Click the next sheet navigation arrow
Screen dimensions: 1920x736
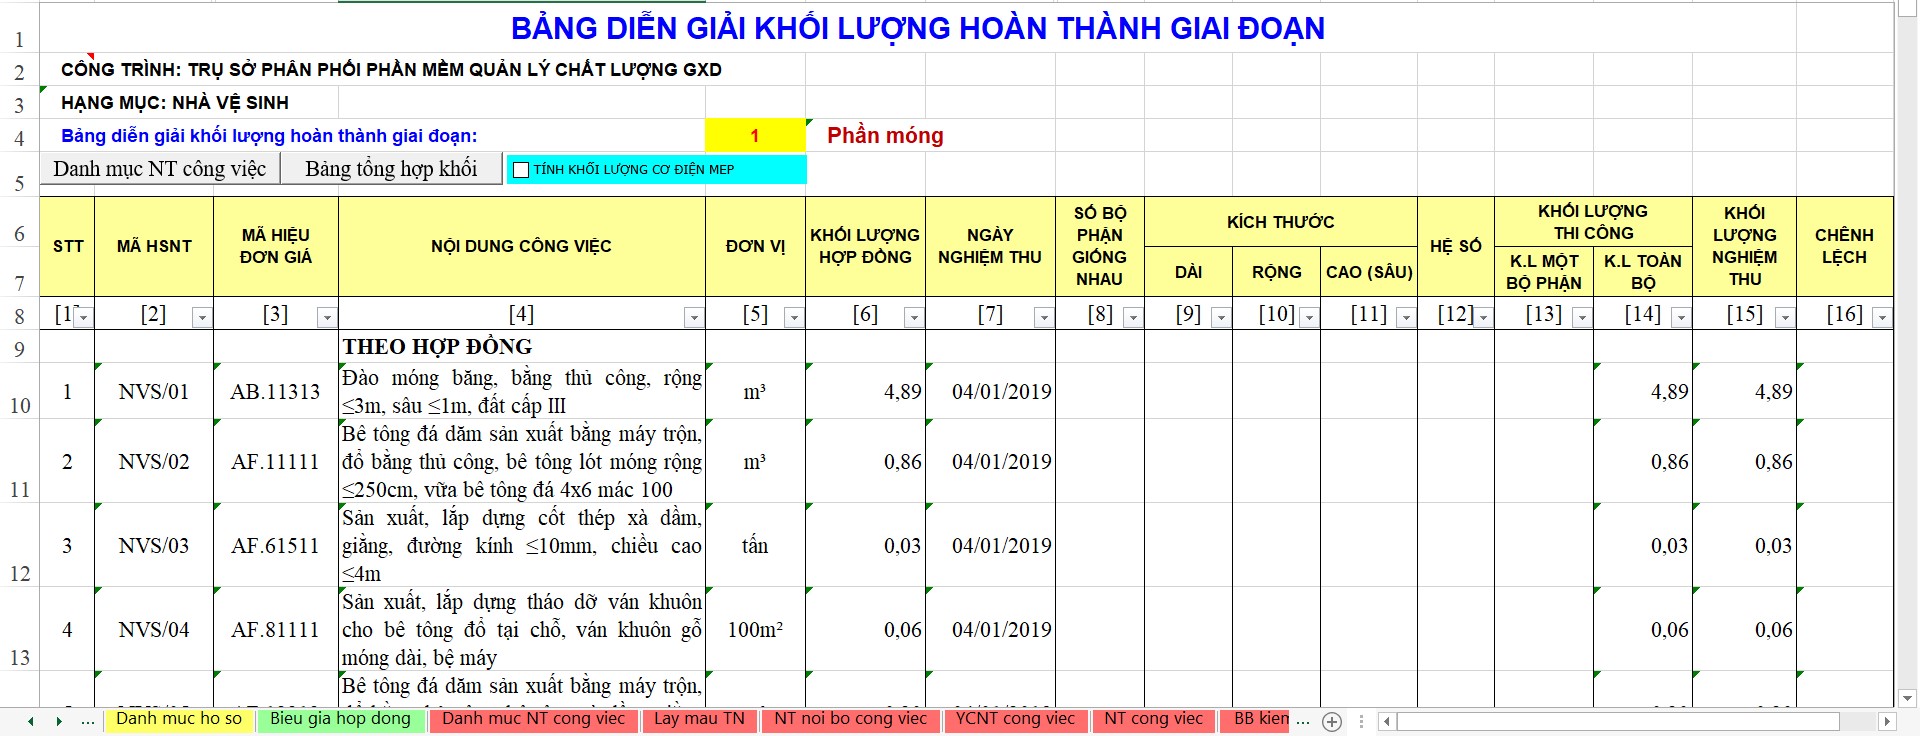point(59,721)
